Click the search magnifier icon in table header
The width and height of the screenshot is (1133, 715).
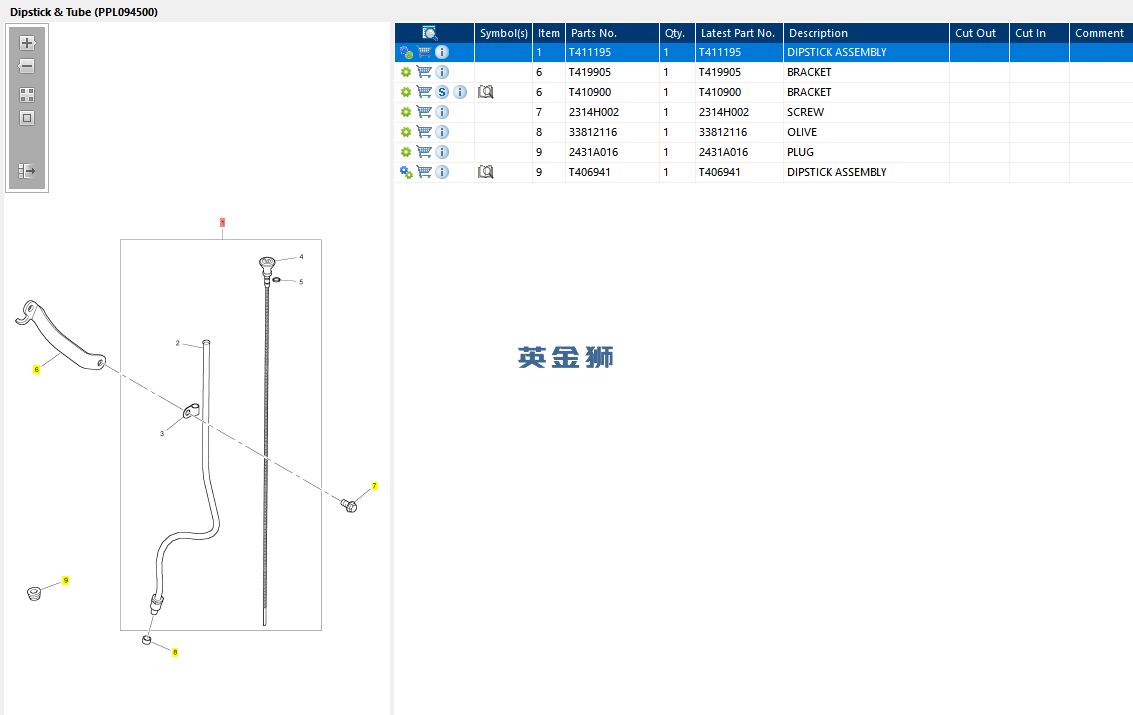click(x=430, y=32)
